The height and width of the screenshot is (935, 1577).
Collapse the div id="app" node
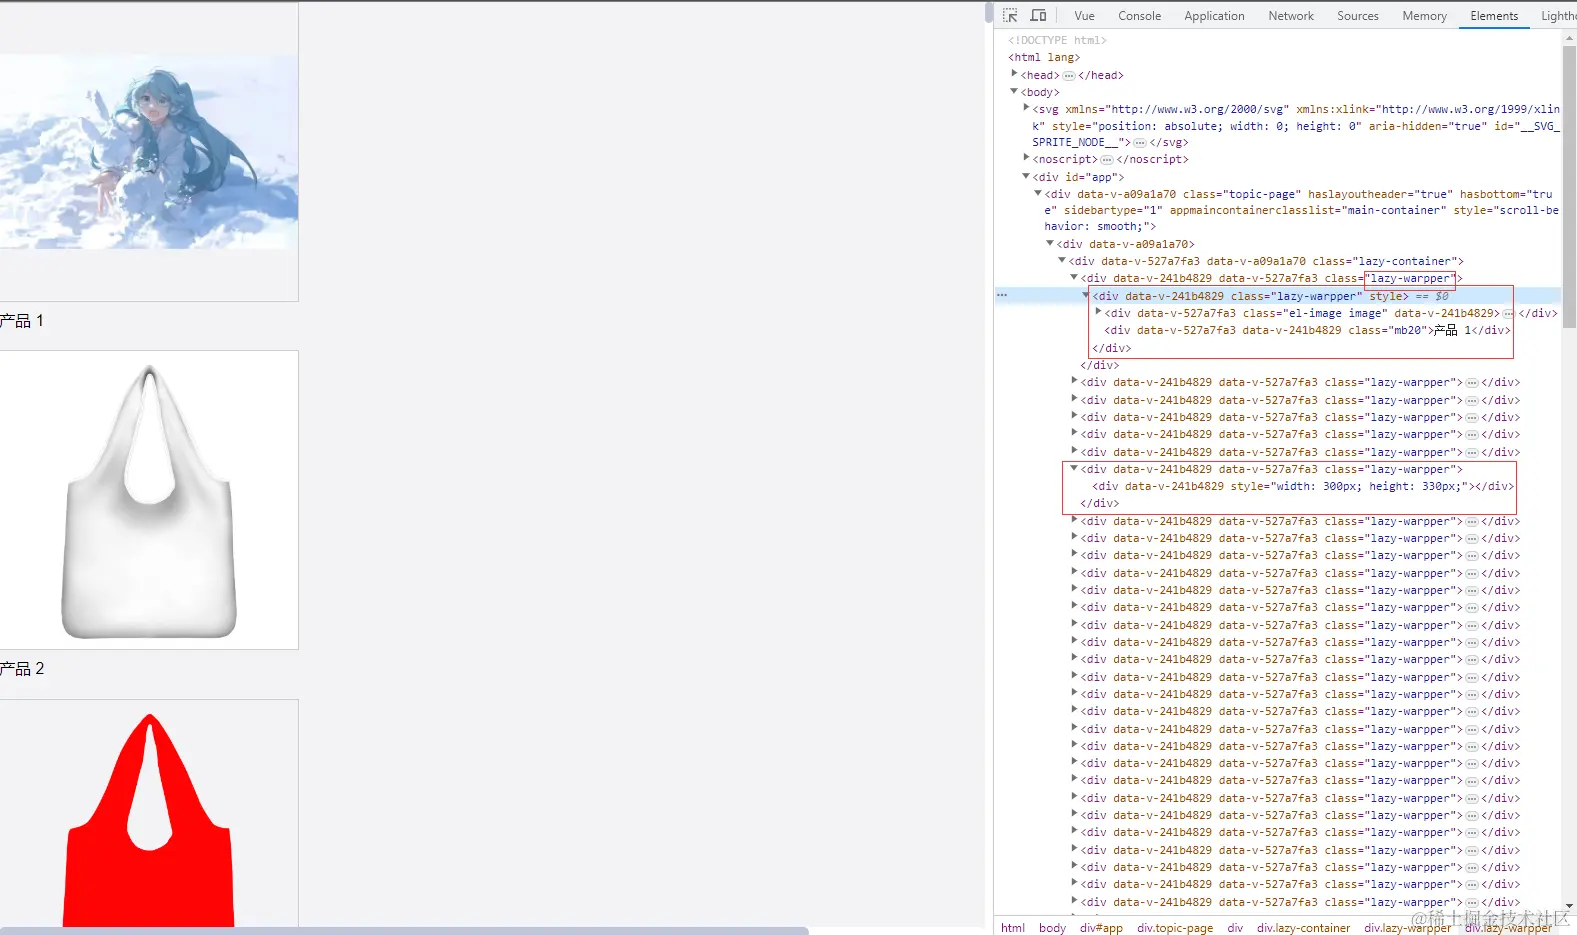pos(1026,176)
